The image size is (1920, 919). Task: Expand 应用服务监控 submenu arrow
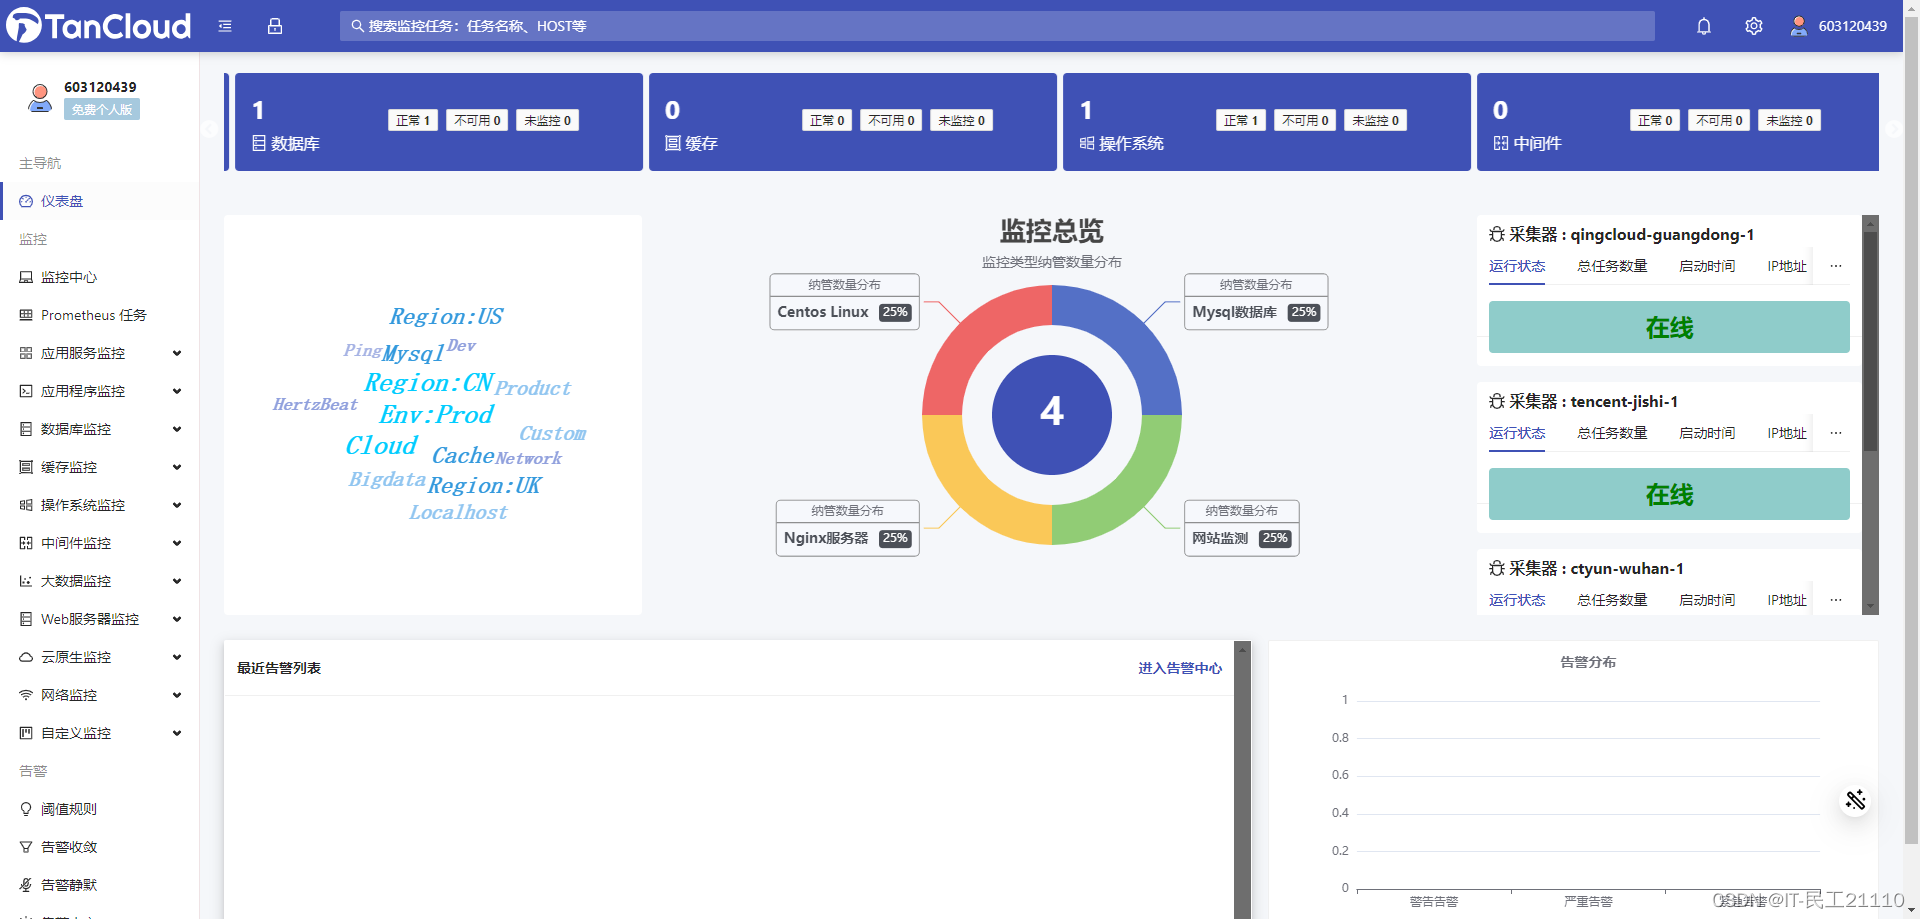(177, 353)
